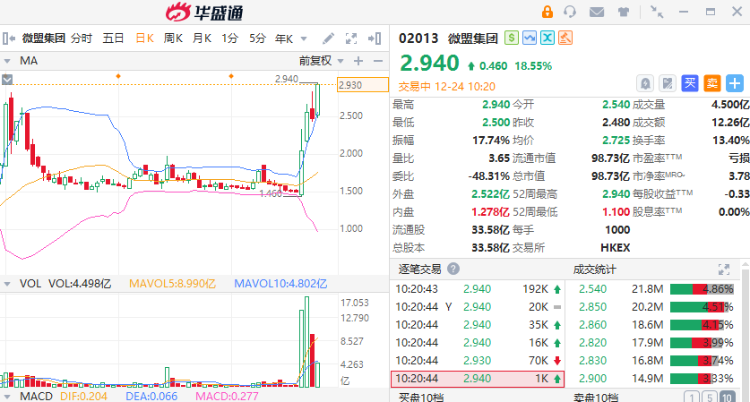This screenshot has height=402, width=750.
Task: Click the 2.930 price label on the chart axis
Action: 363,85
